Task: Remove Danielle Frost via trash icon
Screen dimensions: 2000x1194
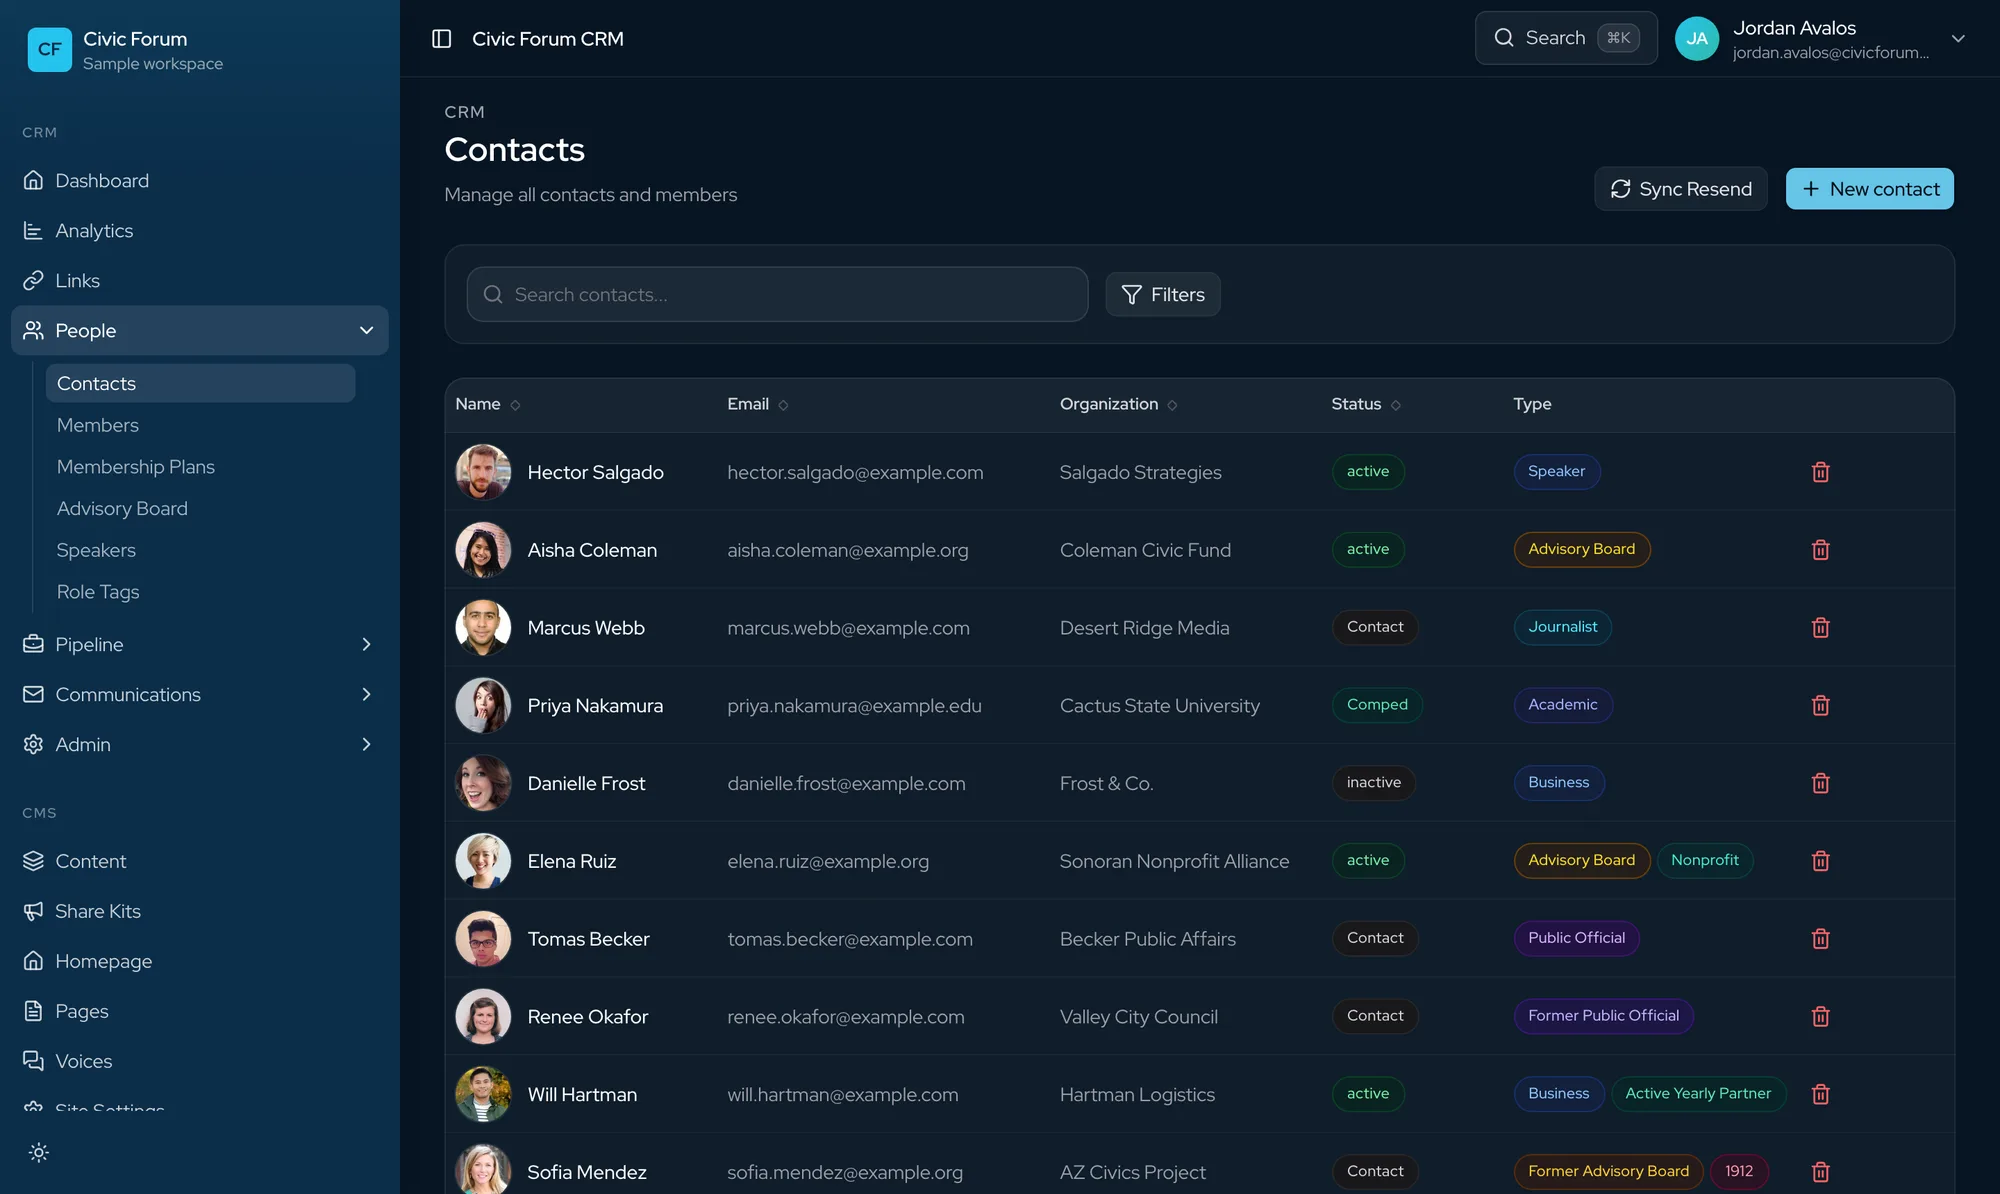Action: (1820, 783)
